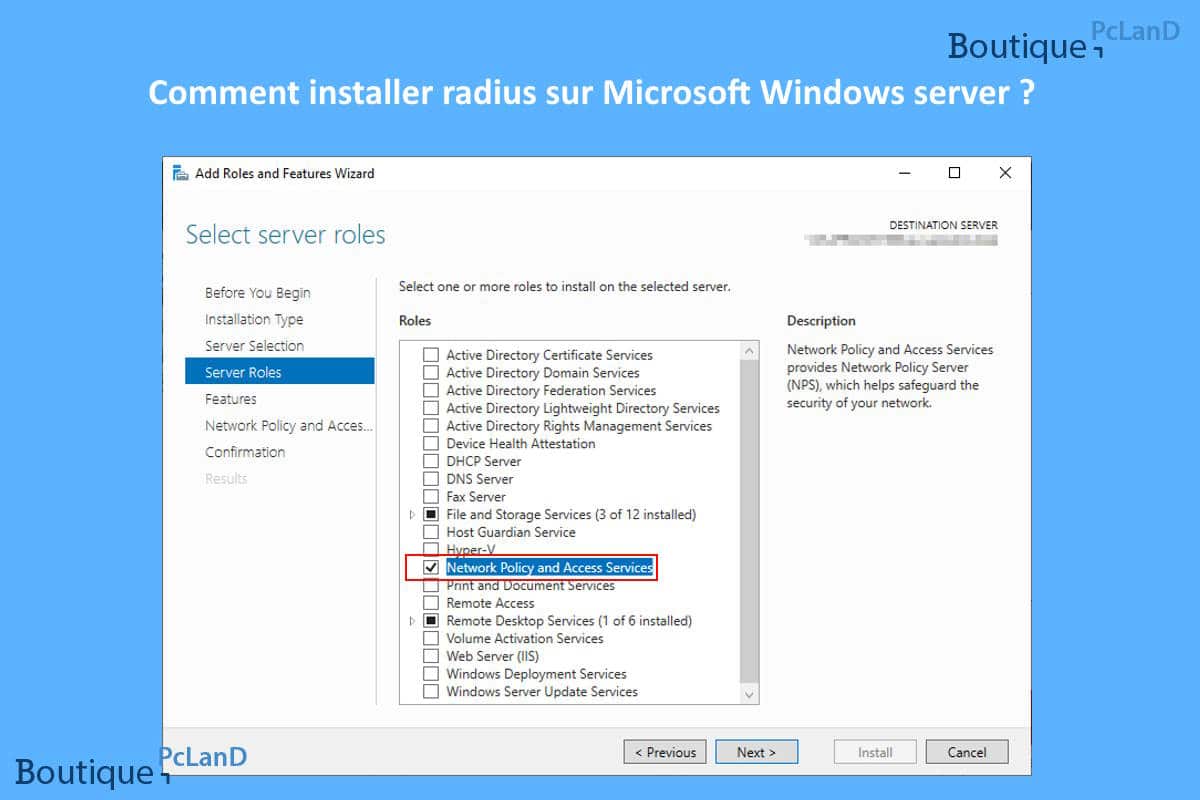Open the Server Selection step

(254, 346)
